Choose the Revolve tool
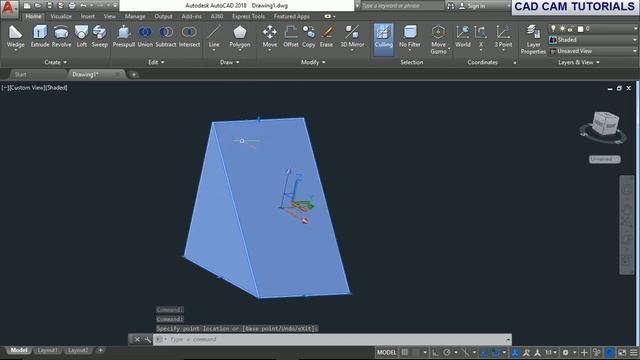This screenshot has height=360, width=640. (x=61, y=37)
